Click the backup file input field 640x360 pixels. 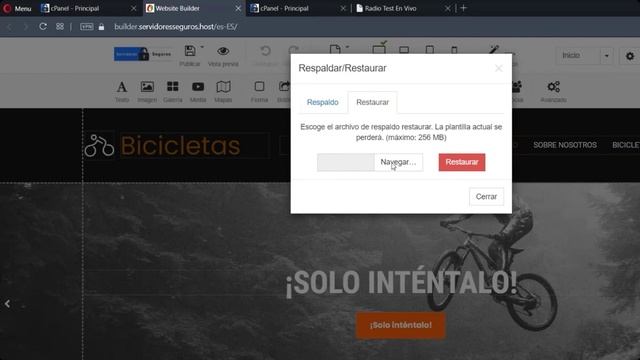click(346, 162)
